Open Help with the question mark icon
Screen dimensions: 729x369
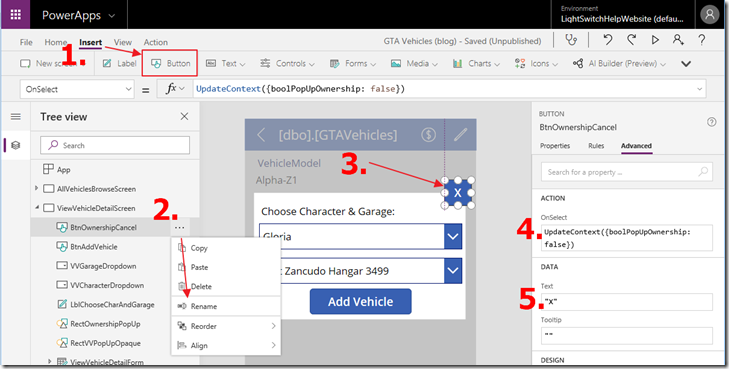[702, 40]
